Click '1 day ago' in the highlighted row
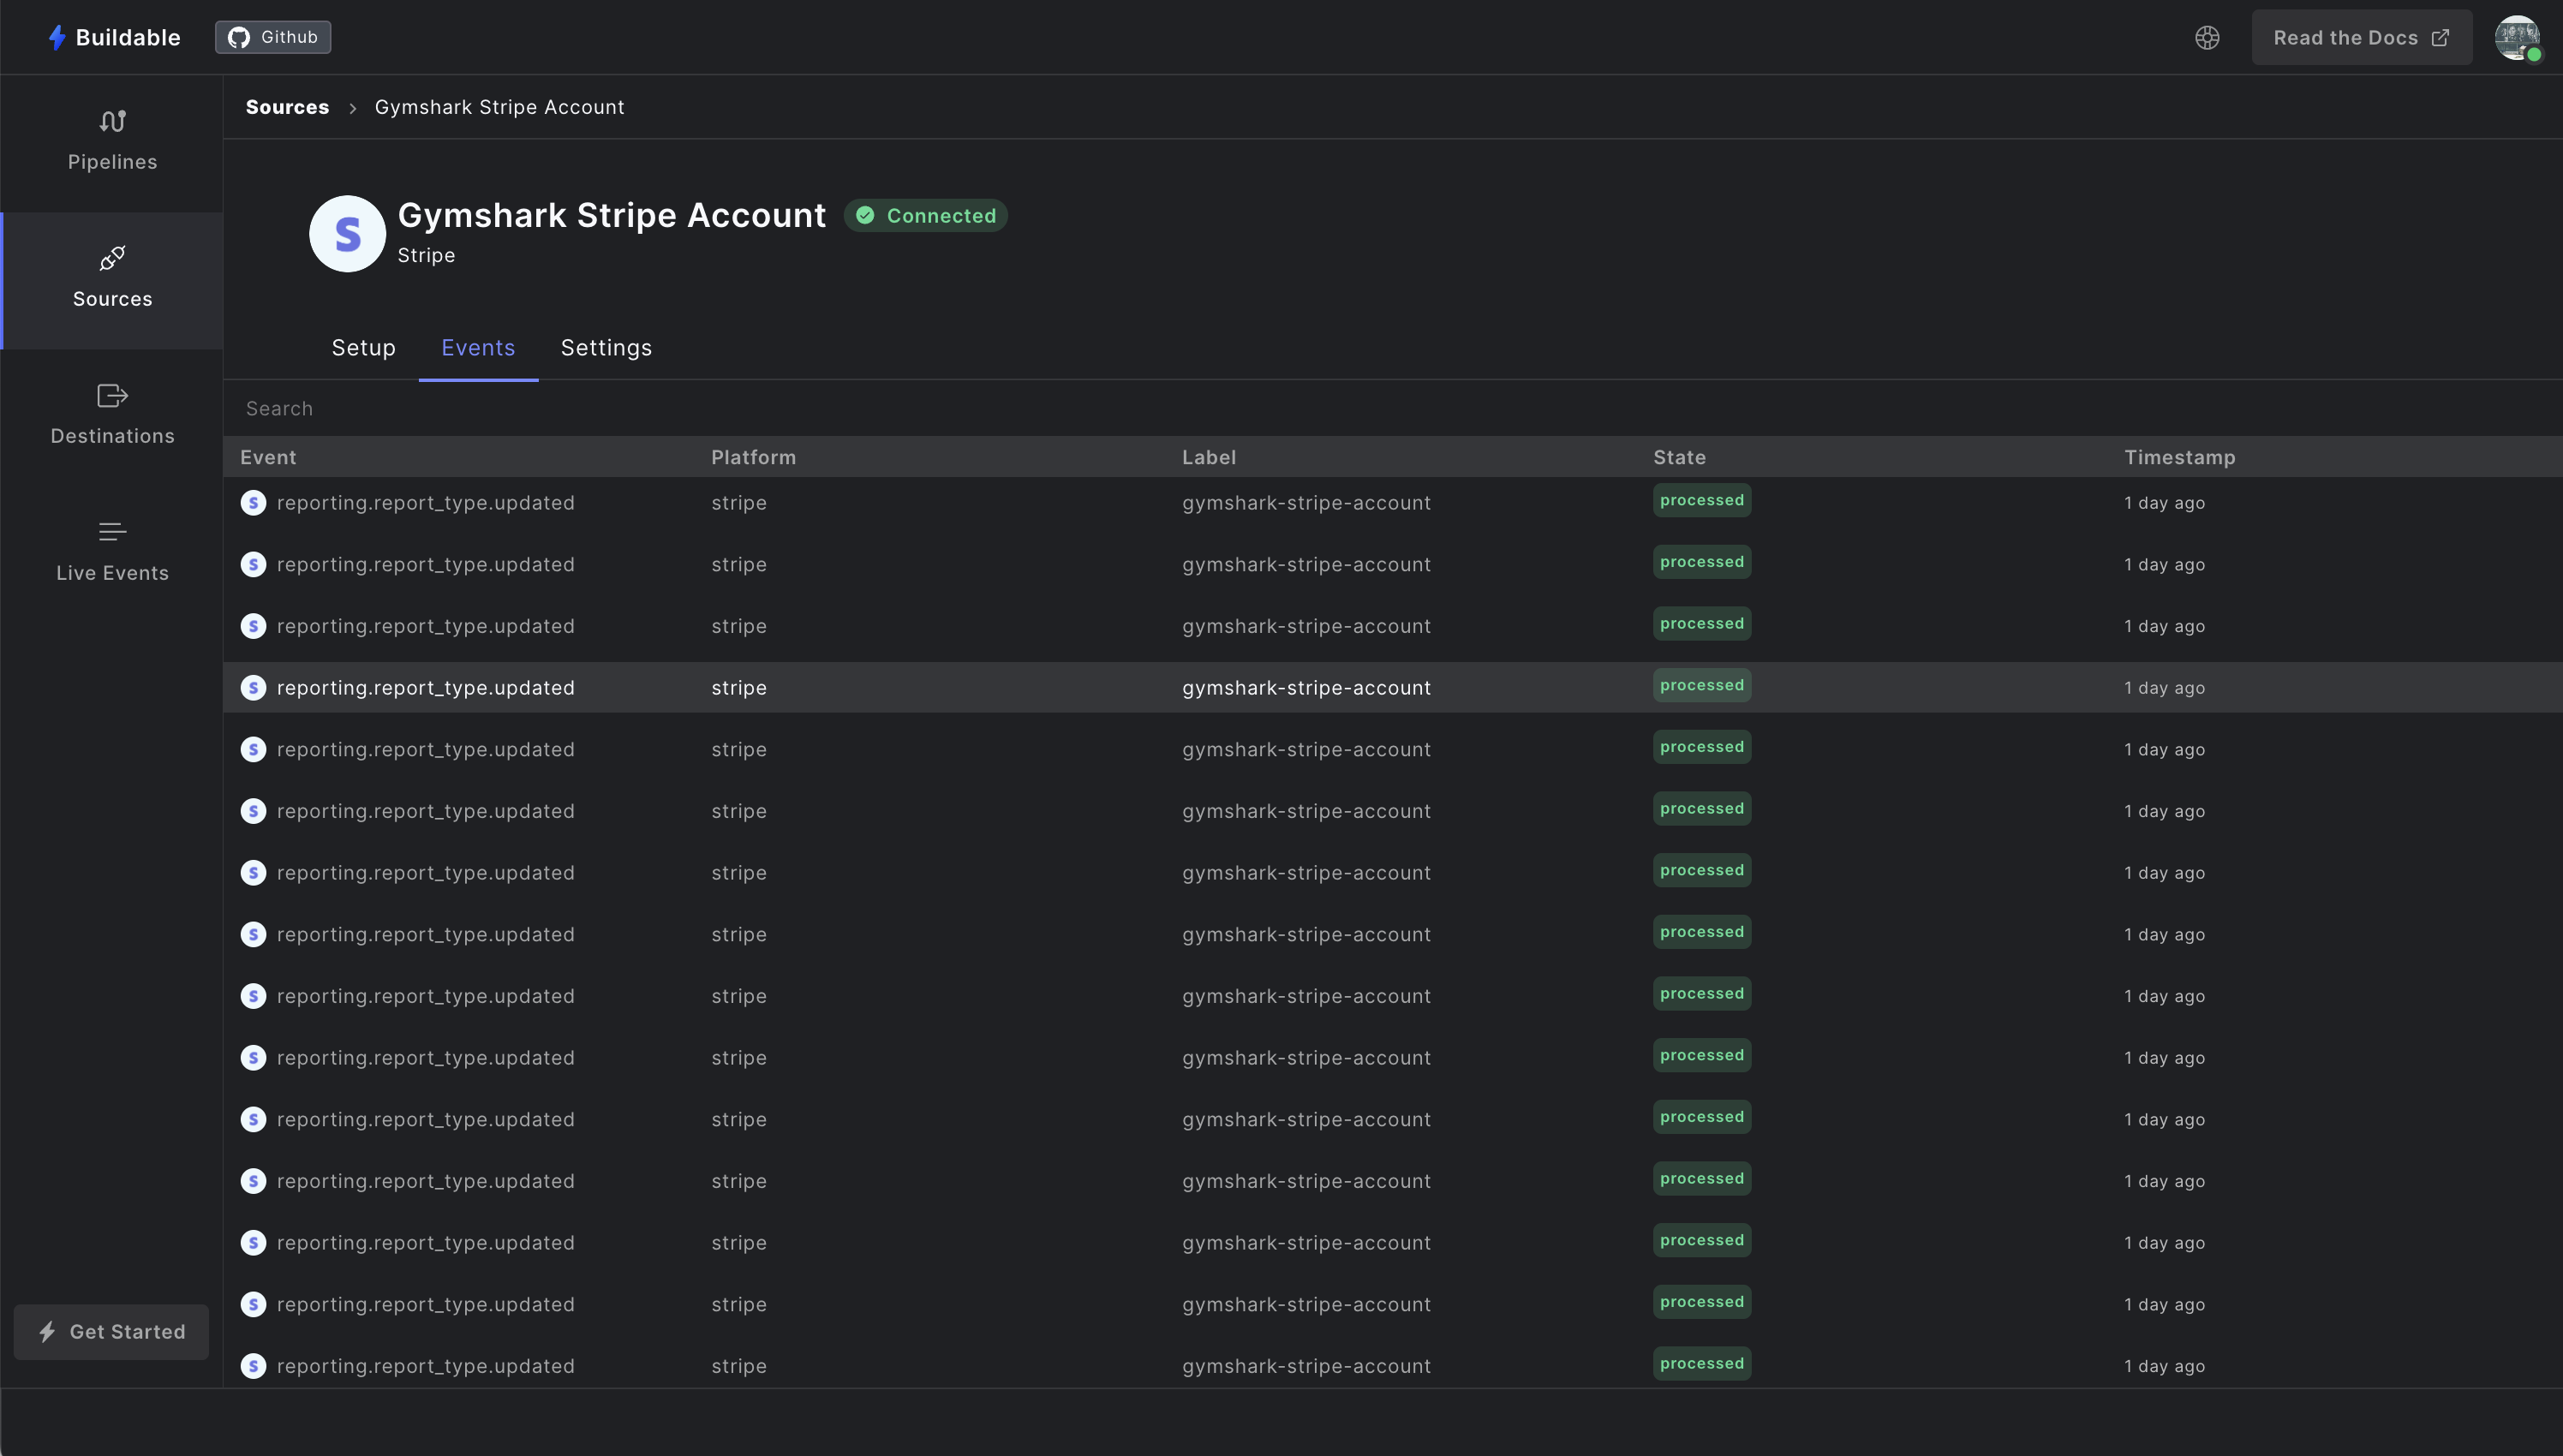Image resolution: width=2563 pixels, height=1456 pixels. coord(2164,688)
